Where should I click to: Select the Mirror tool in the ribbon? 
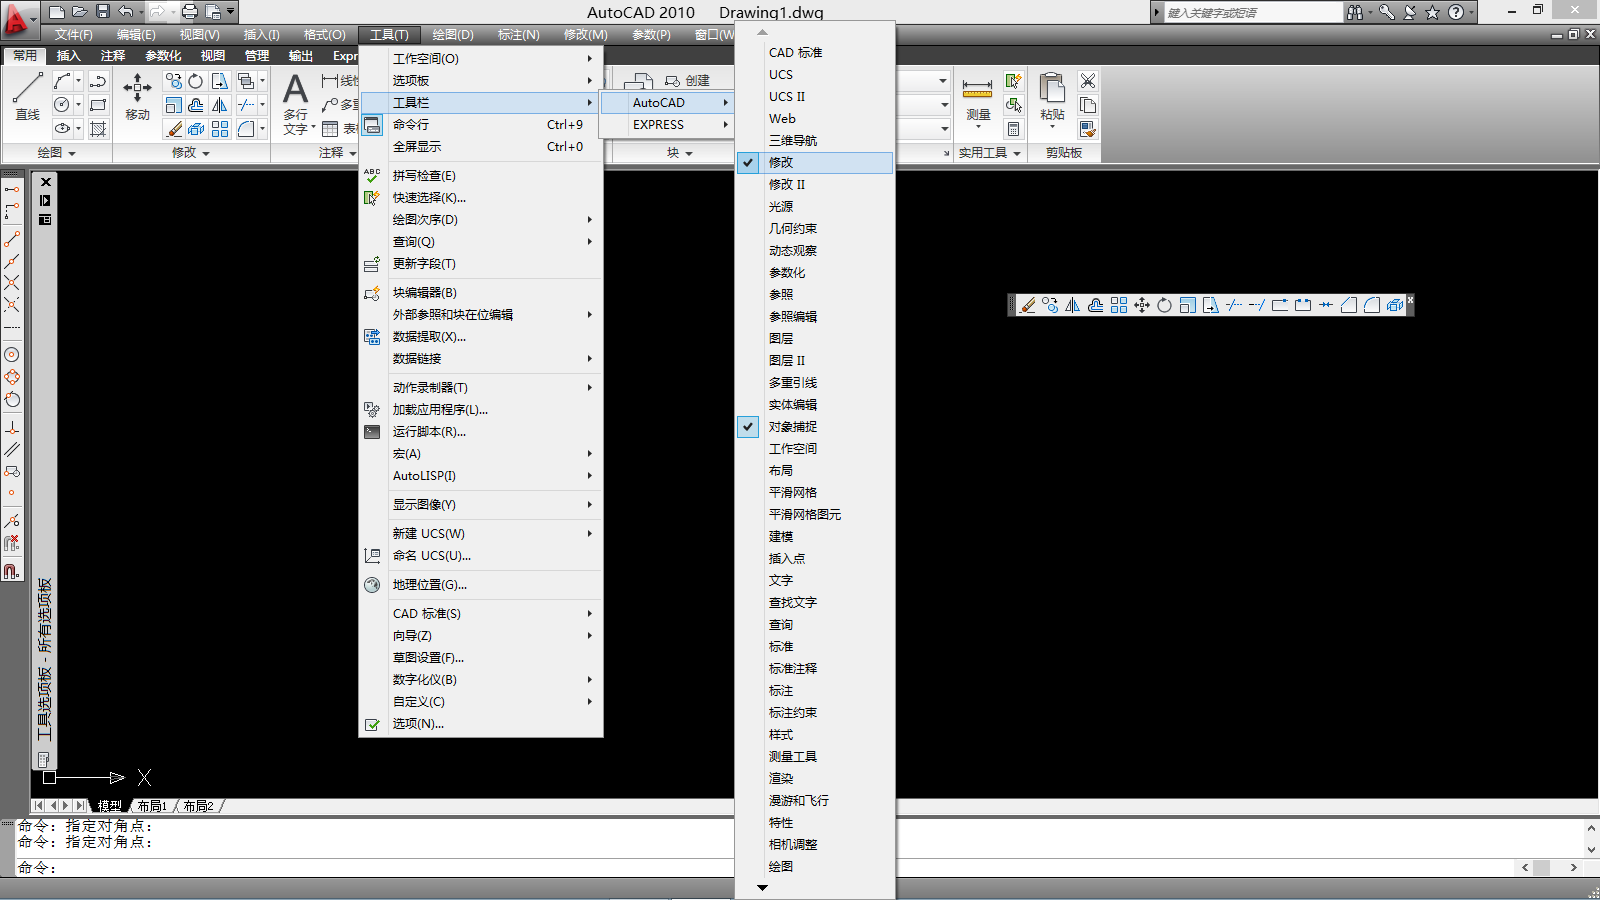coord(220,105)
